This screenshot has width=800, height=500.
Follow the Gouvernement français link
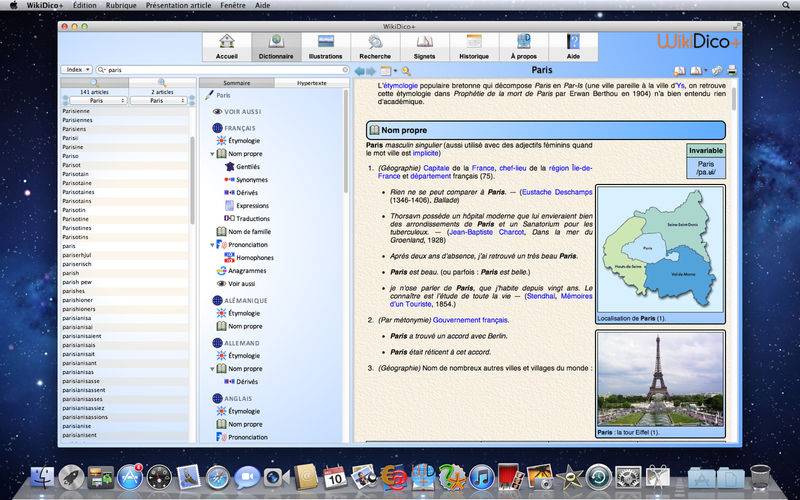tap(470, 320)
